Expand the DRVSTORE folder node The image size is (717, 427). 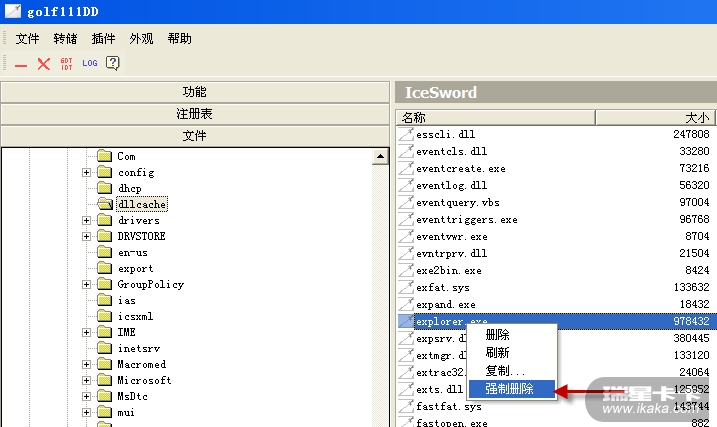coord(86,236)
